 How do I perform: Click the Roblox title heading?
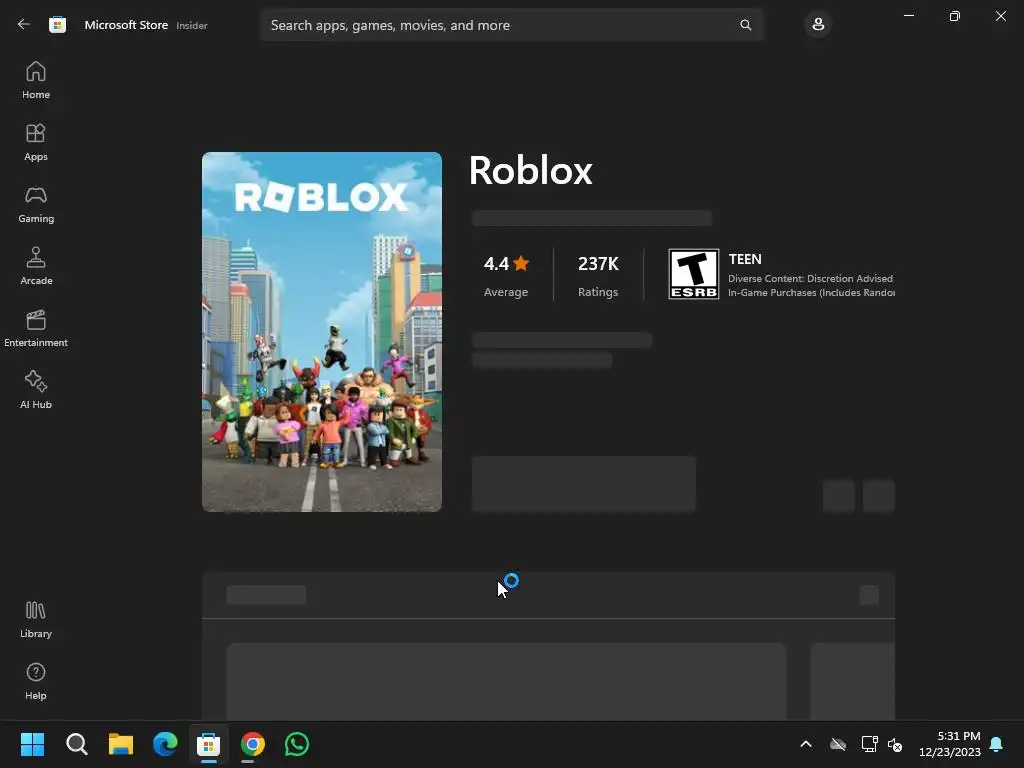[x=530, y=170]
